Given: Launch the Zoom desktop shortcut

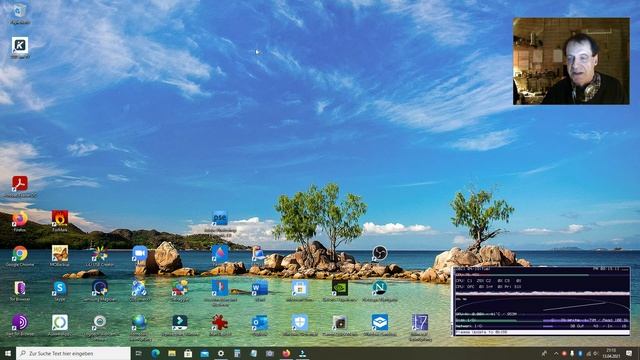Looking at the screenshot, I should [139, 253].
